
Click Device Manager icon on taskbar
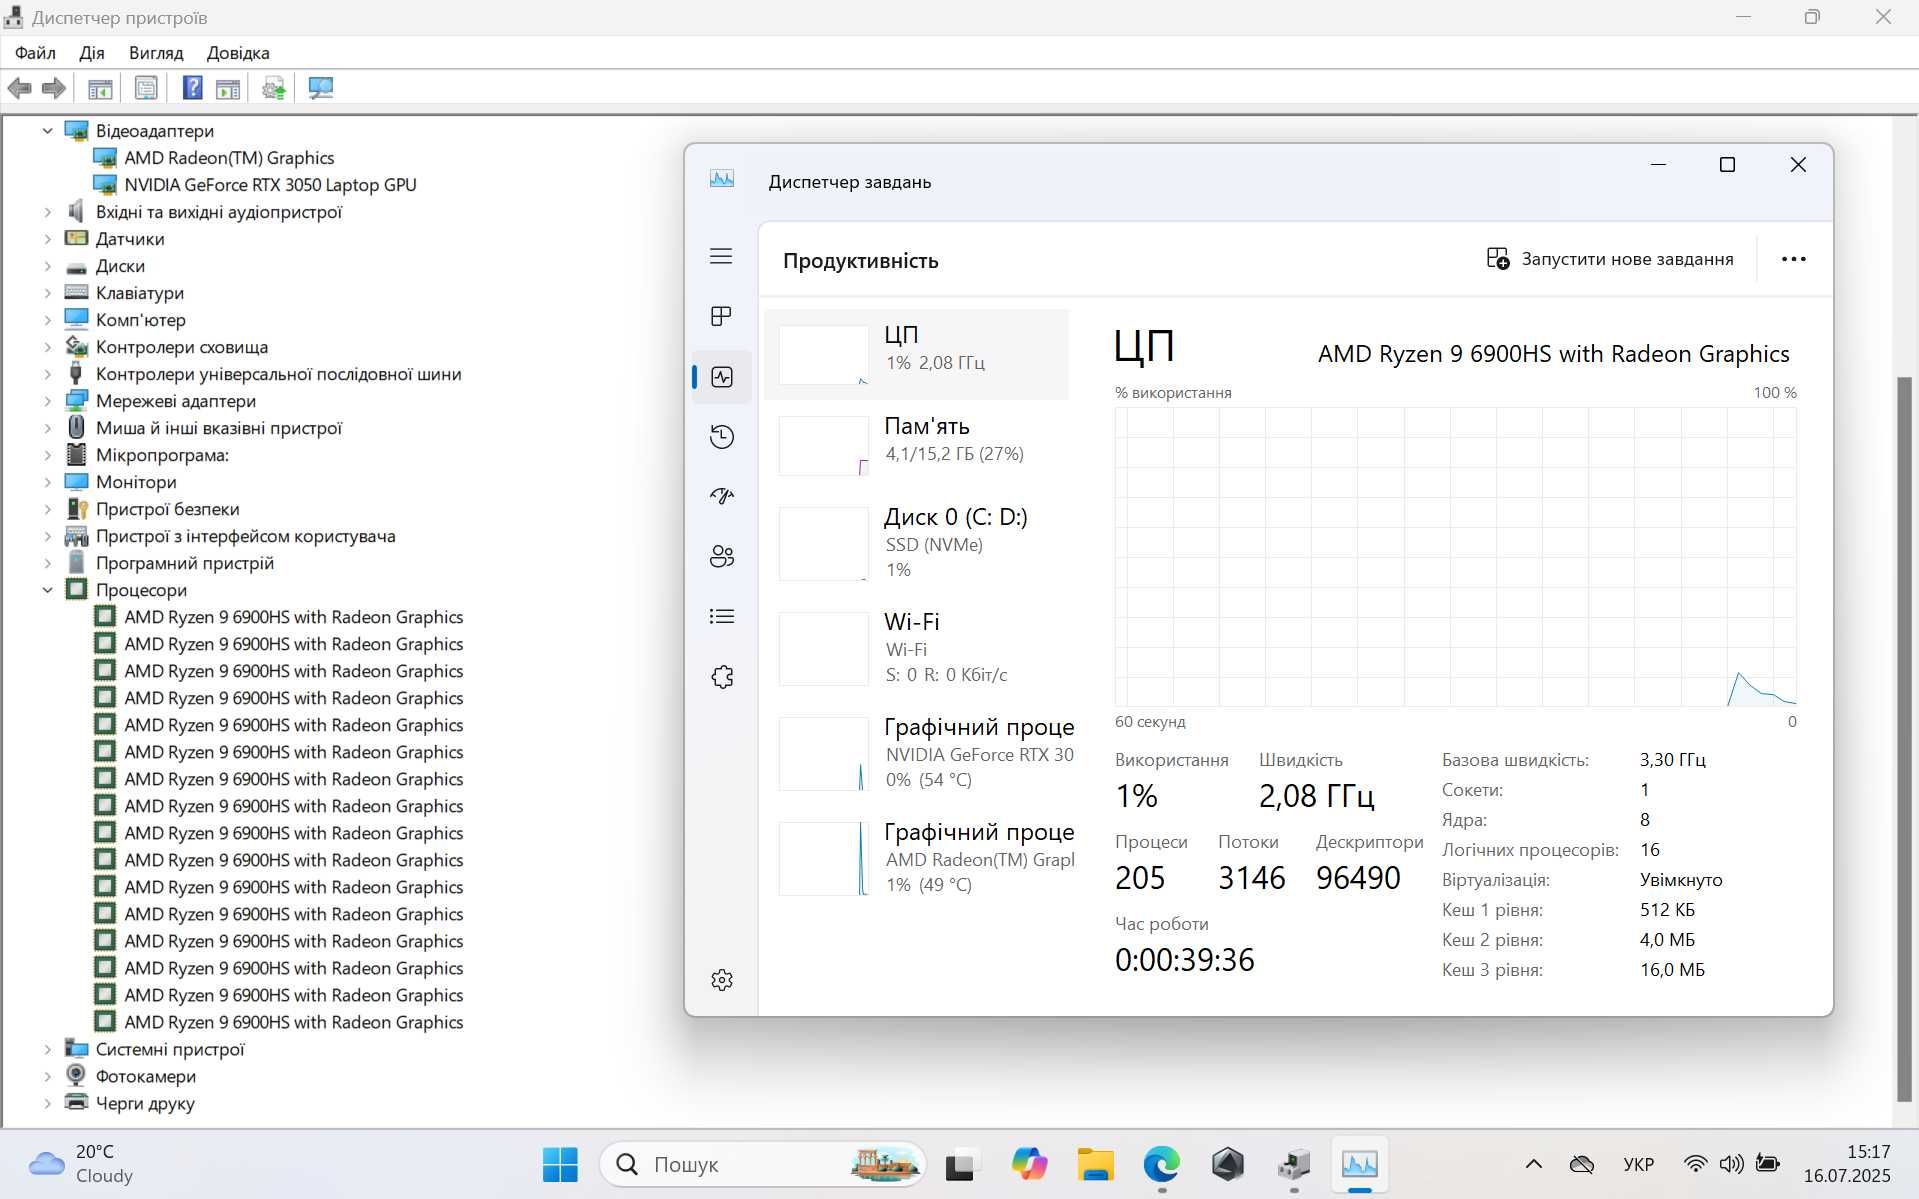(1294, 1164)
